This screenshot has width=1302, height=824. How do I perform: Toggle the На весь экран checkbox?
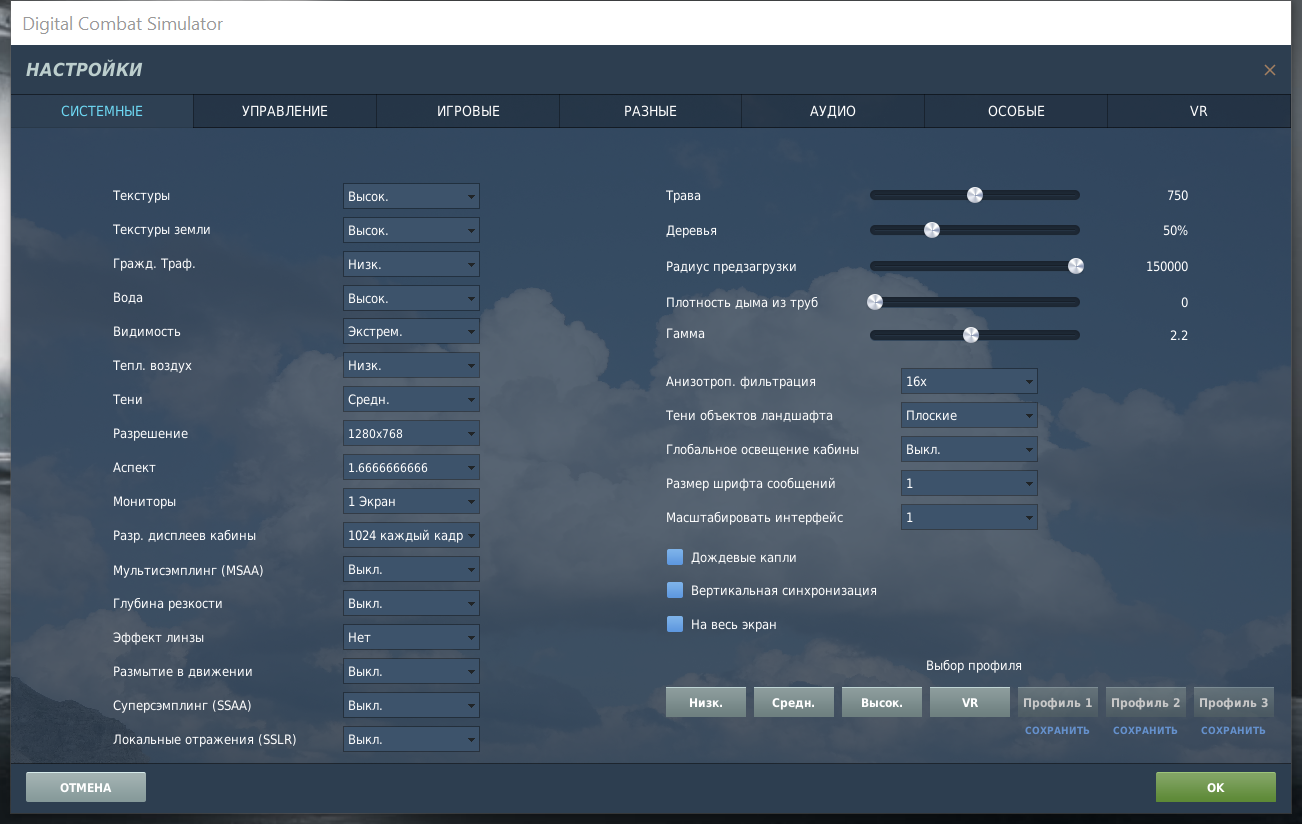(675, 625)
